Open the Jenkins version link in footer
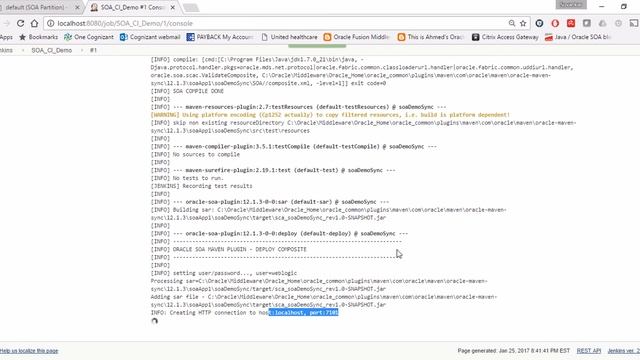 [x=624, y=351]
